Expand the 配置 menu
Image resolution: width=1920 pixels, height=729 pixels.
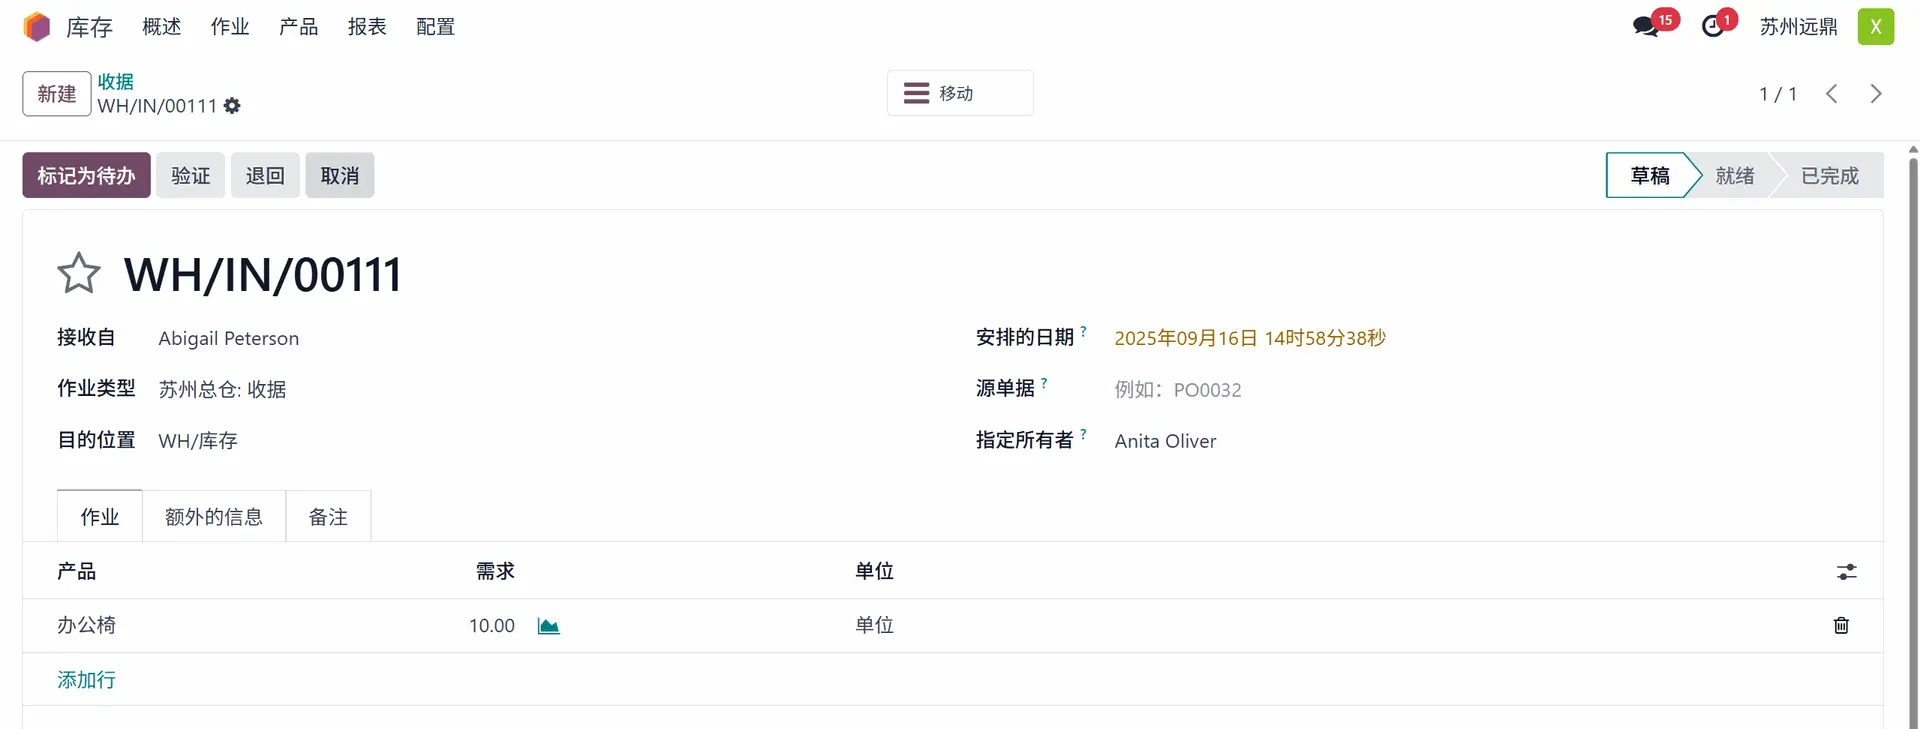[x=435, y=27]
